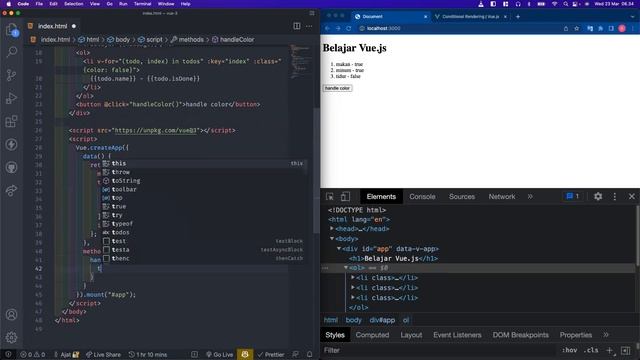This screenshot has height=360, width=640.
Task: Switch to the Computed pane tab
Action: 372,335
